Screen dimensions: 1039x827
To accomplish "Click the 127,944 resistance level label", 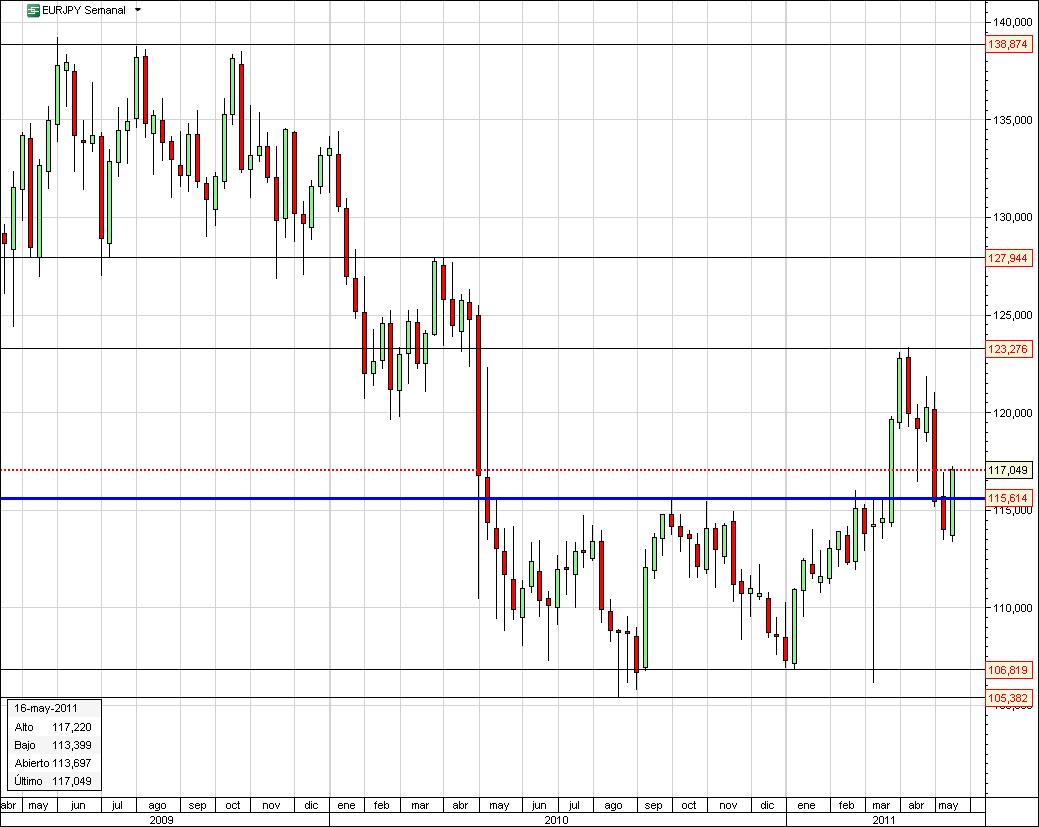I will point(1008,258).
